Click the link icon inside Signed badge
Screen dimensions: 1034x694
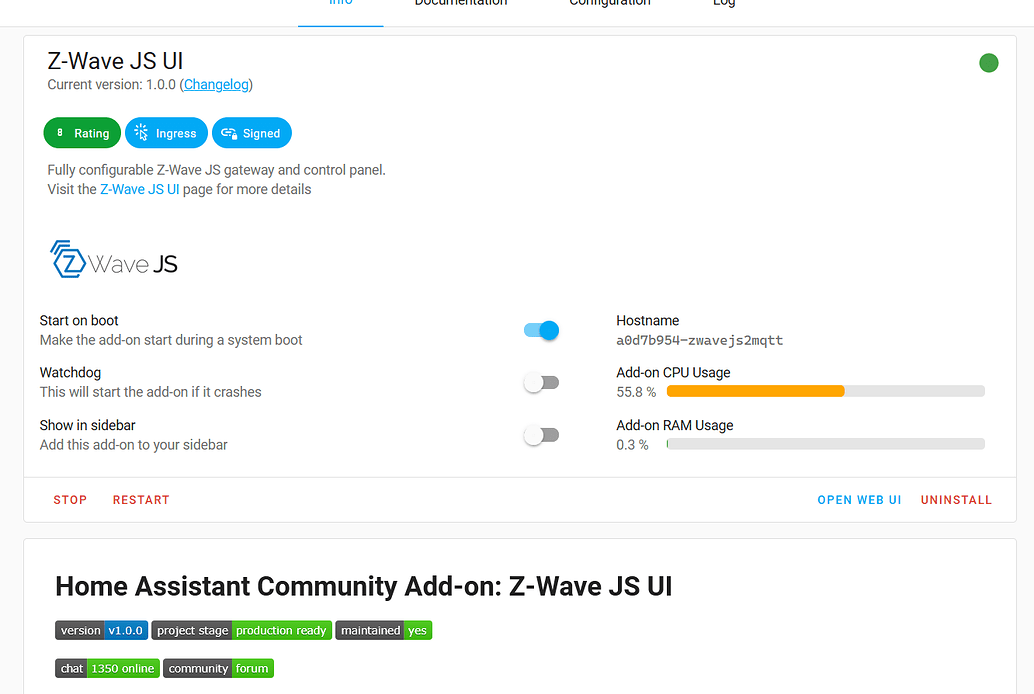229,133
